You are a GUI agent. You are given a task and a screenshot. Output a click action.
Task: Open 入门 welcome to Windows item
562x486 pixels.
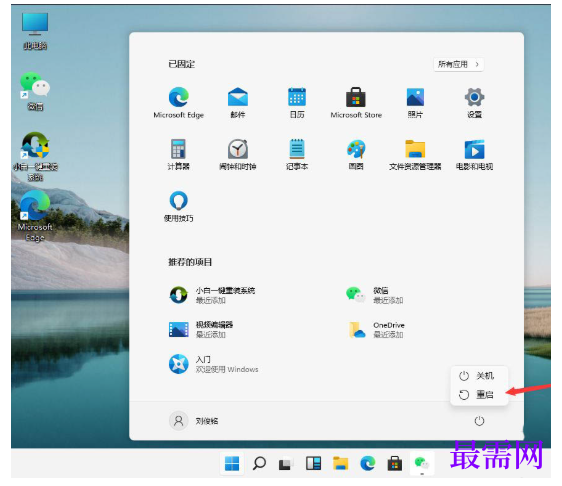(x=214, y=364)
